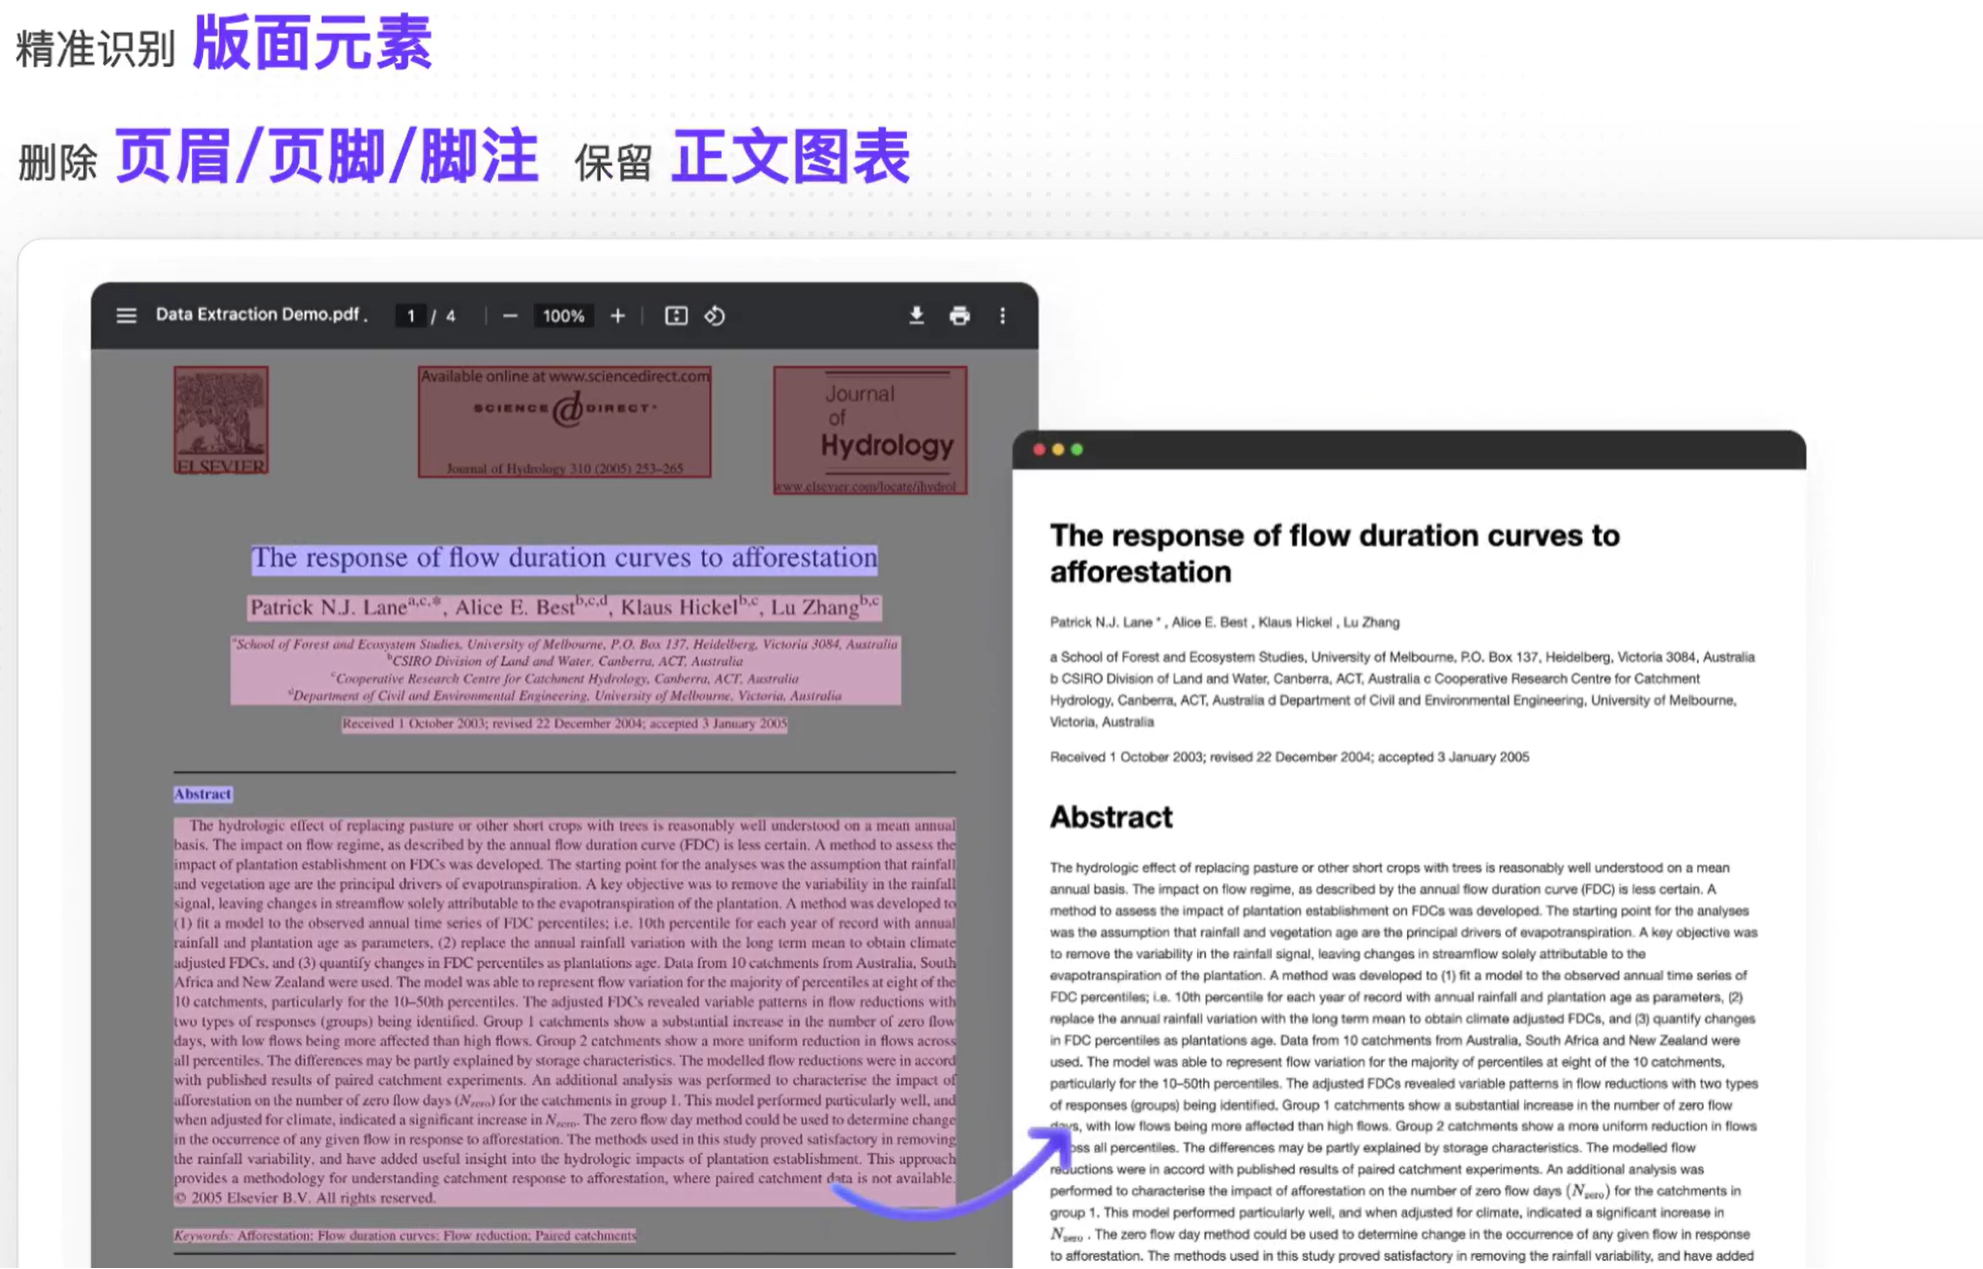Open the more actions three-dot menu
Image resolution: width=1983 pixels, height=1269 pixels.
(x=1003, y=316)
